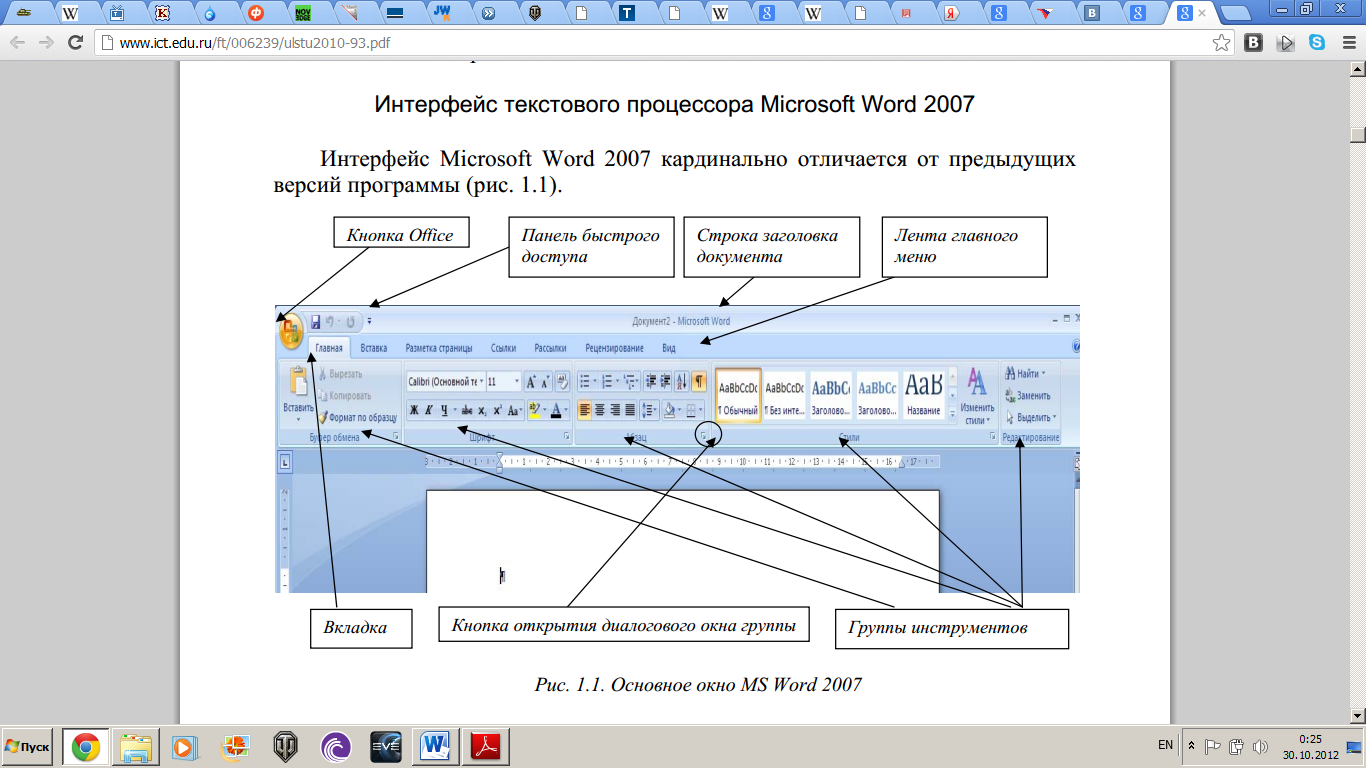Open the Разметка страницы tab

[439, 348]
